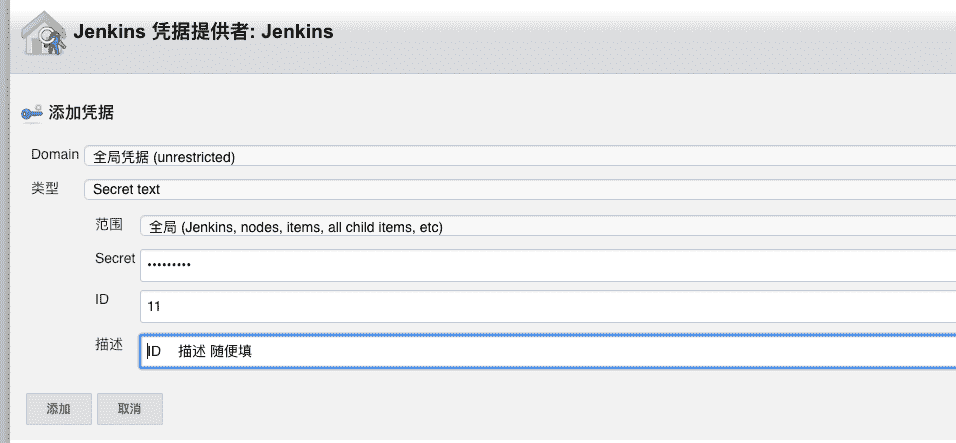Open the 类型 Secret text dropdown
The width and height of the screenshot is (956, 443).
[x=520, y=190]
